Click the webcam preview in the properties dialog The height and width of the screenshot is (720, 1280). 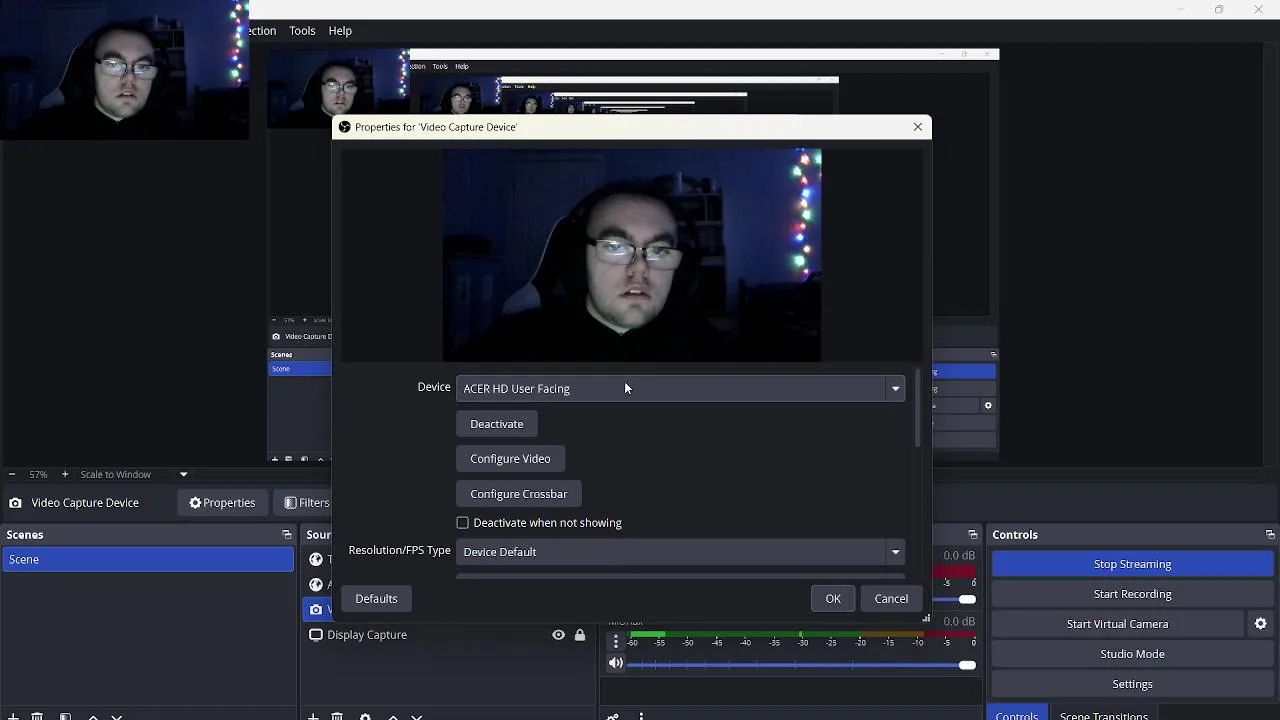(x=632, y=255)
